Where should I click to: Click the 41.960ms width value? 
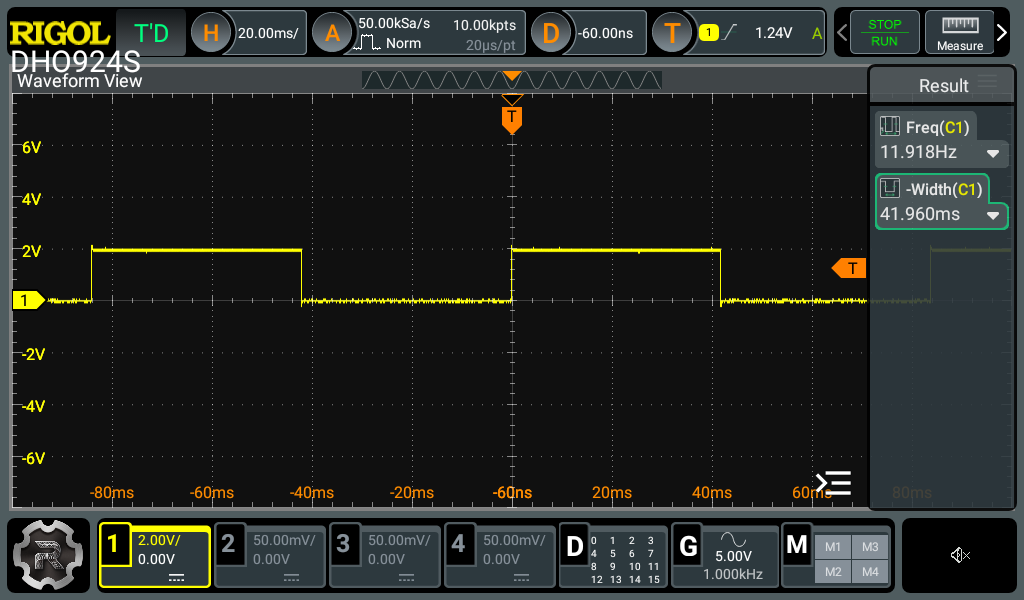[x=920, y=214]
